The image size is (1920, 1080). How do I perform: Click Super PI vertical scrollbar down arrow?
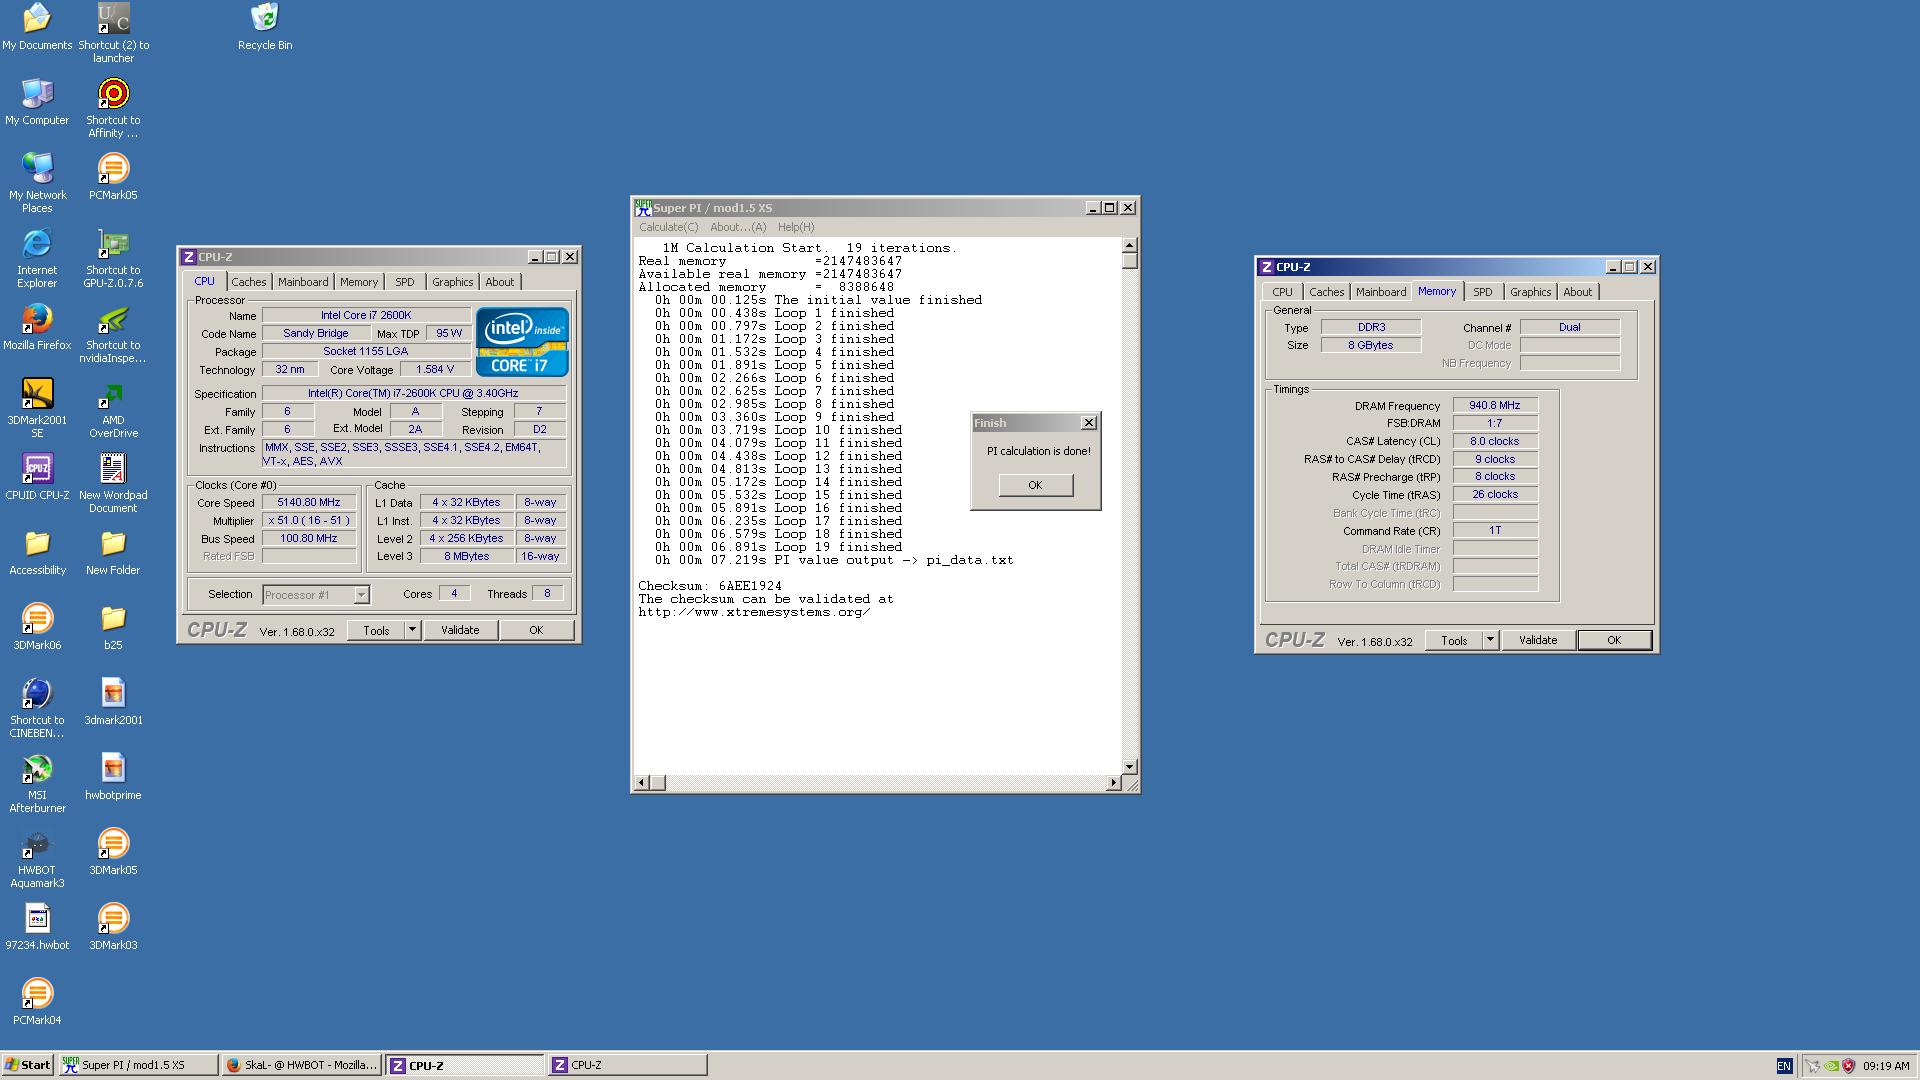(x=1129, y=767)
